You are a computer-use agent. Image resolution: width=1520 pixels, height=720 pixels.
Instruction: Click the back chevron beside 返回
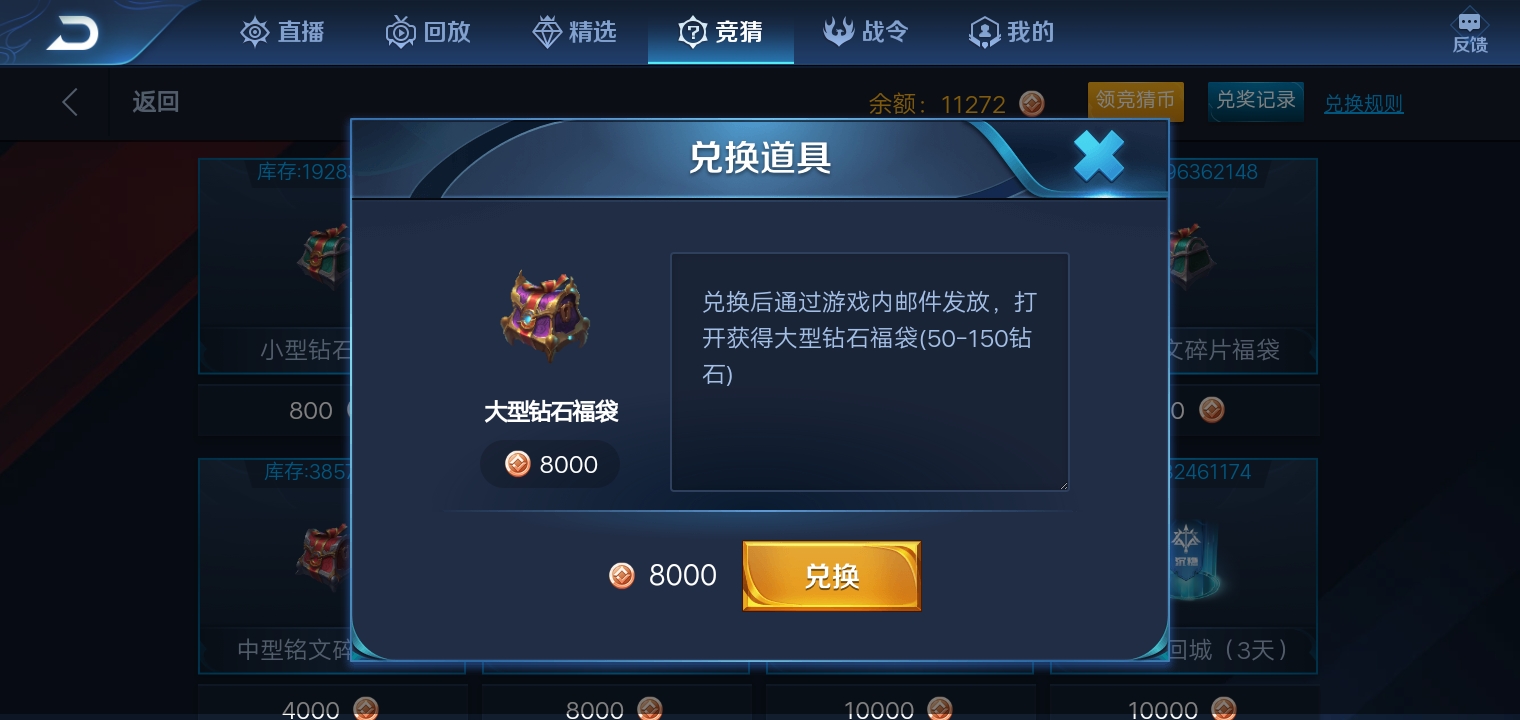pos(70,102)
